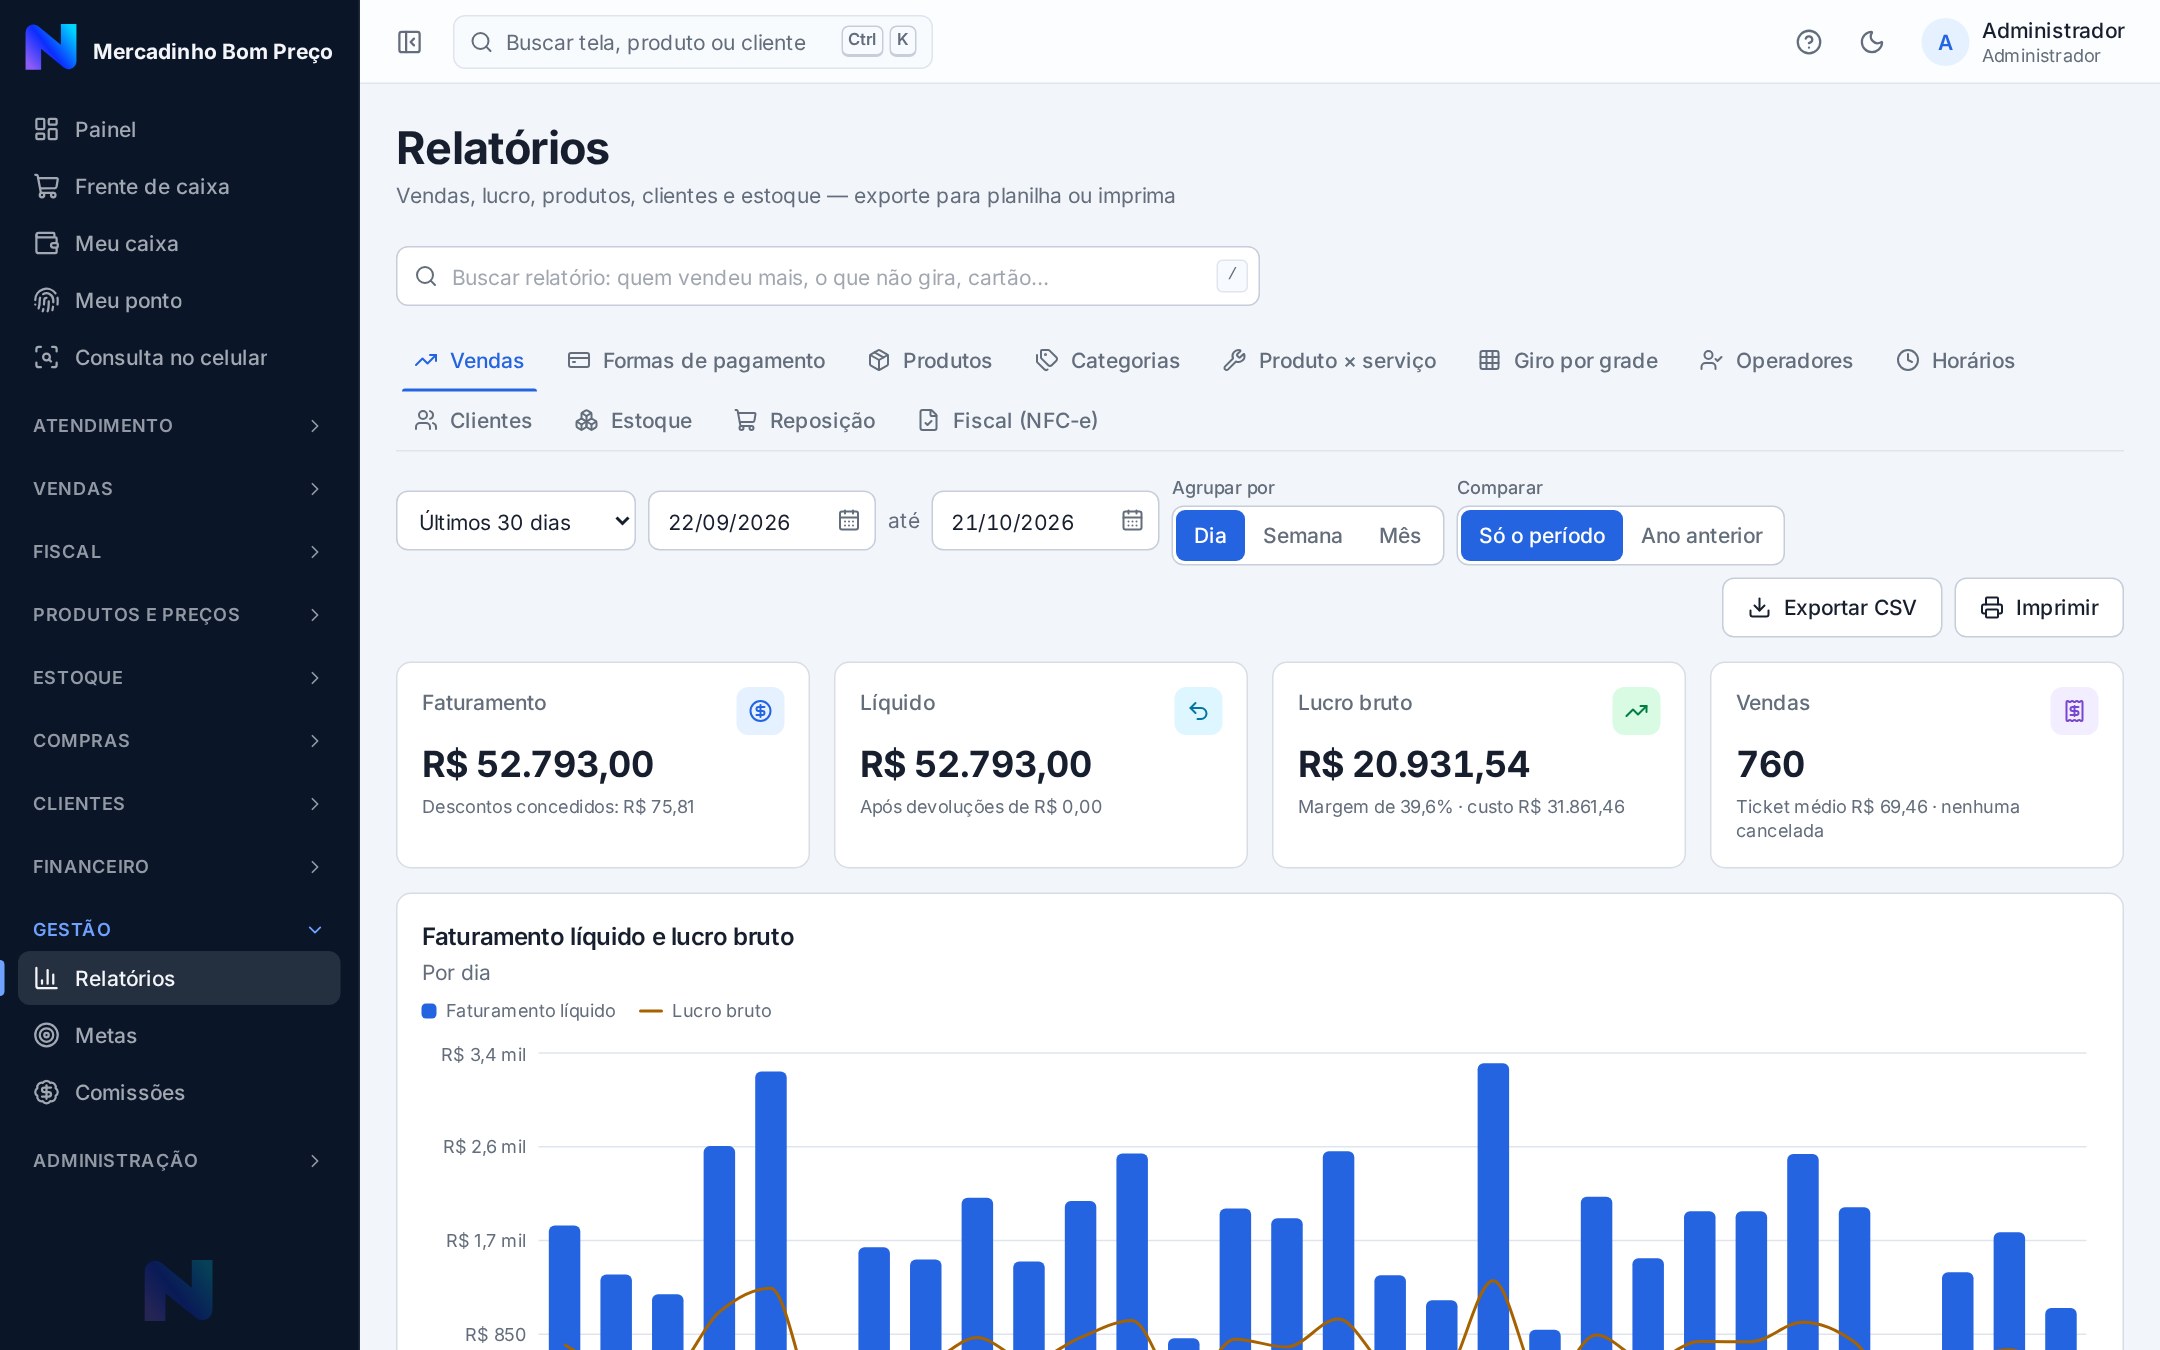
Task: Open Meu ponto fingerprint item
Action: click(179, 300)
